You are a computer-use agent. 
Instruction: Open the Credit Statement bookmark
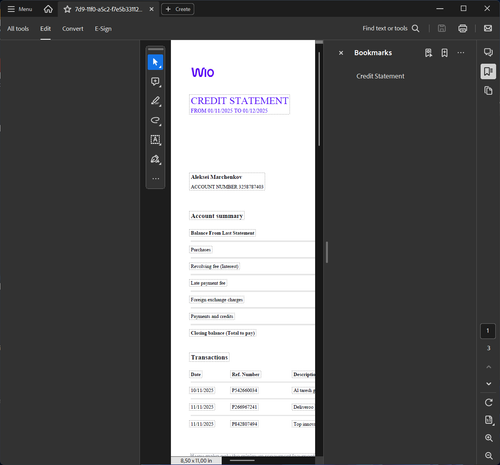point(380,76)
